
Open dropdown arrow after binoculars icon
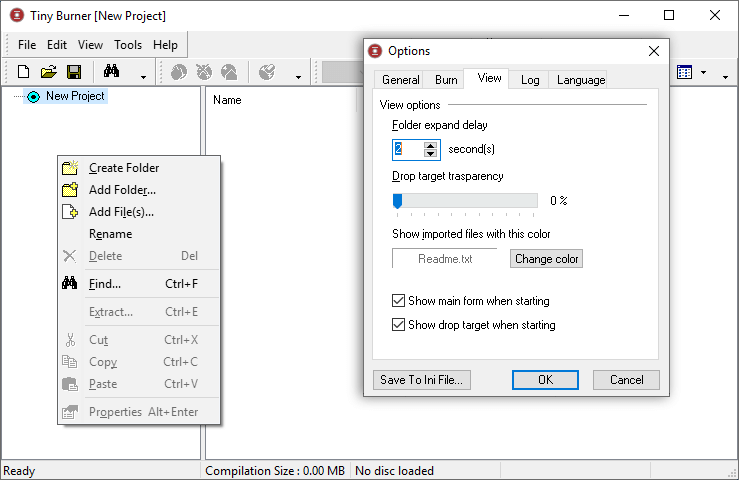(143, 75)
